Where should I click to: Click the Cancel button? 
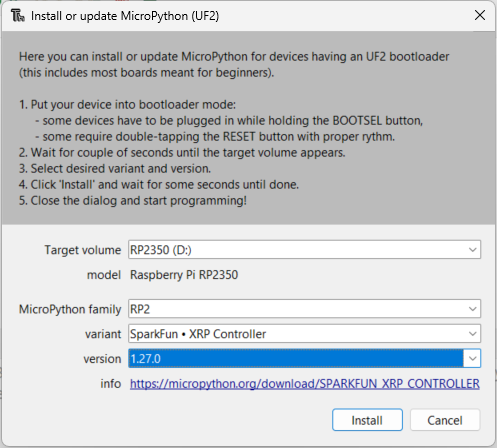445,420
